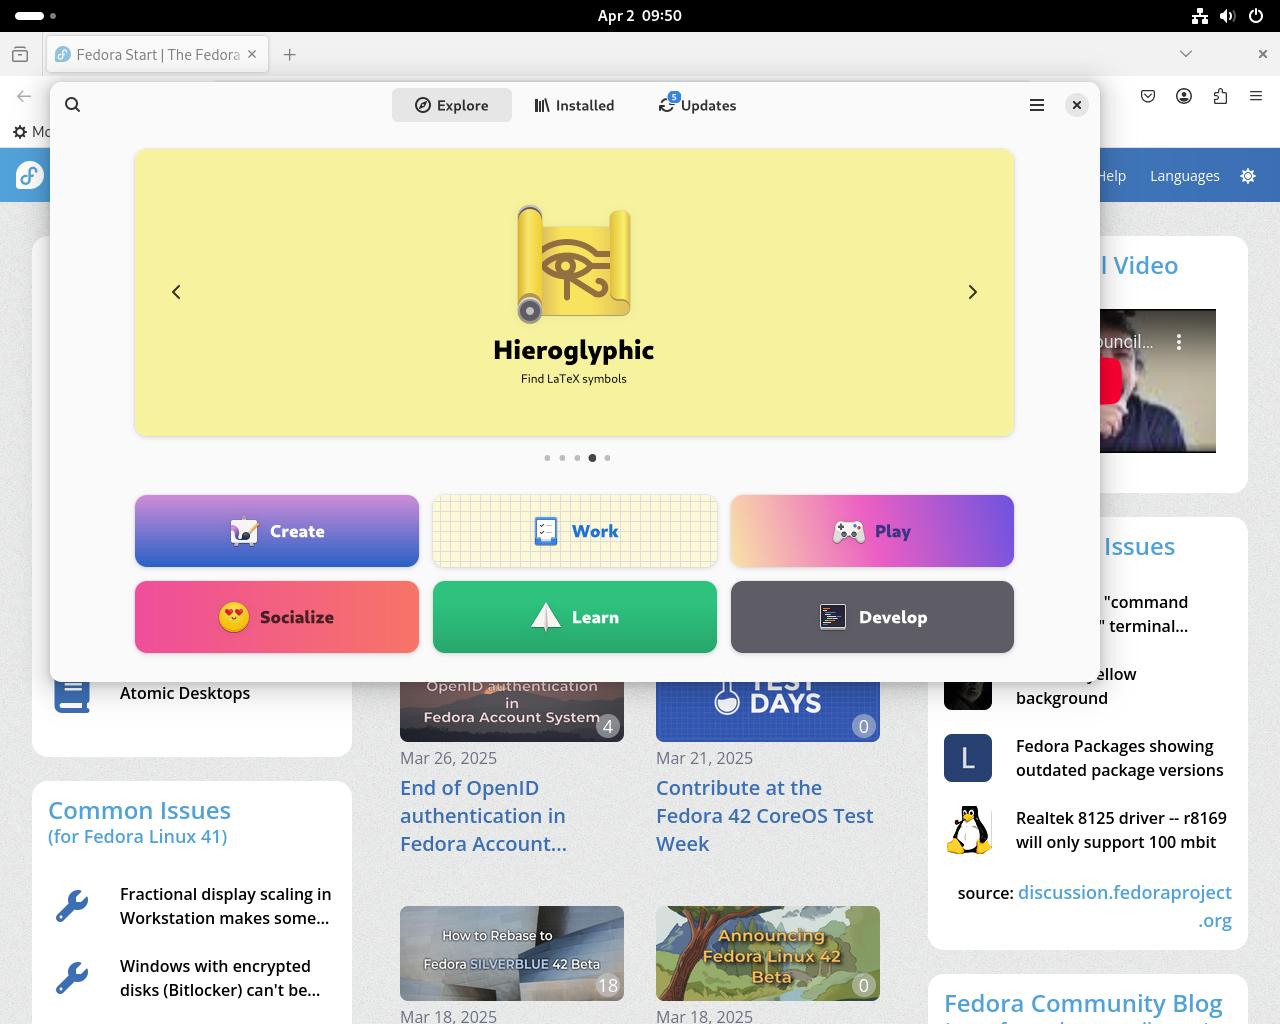Toggle the page theme sun icon
Viewport: 1280px width, 1024px height.
click(1248, 176)
